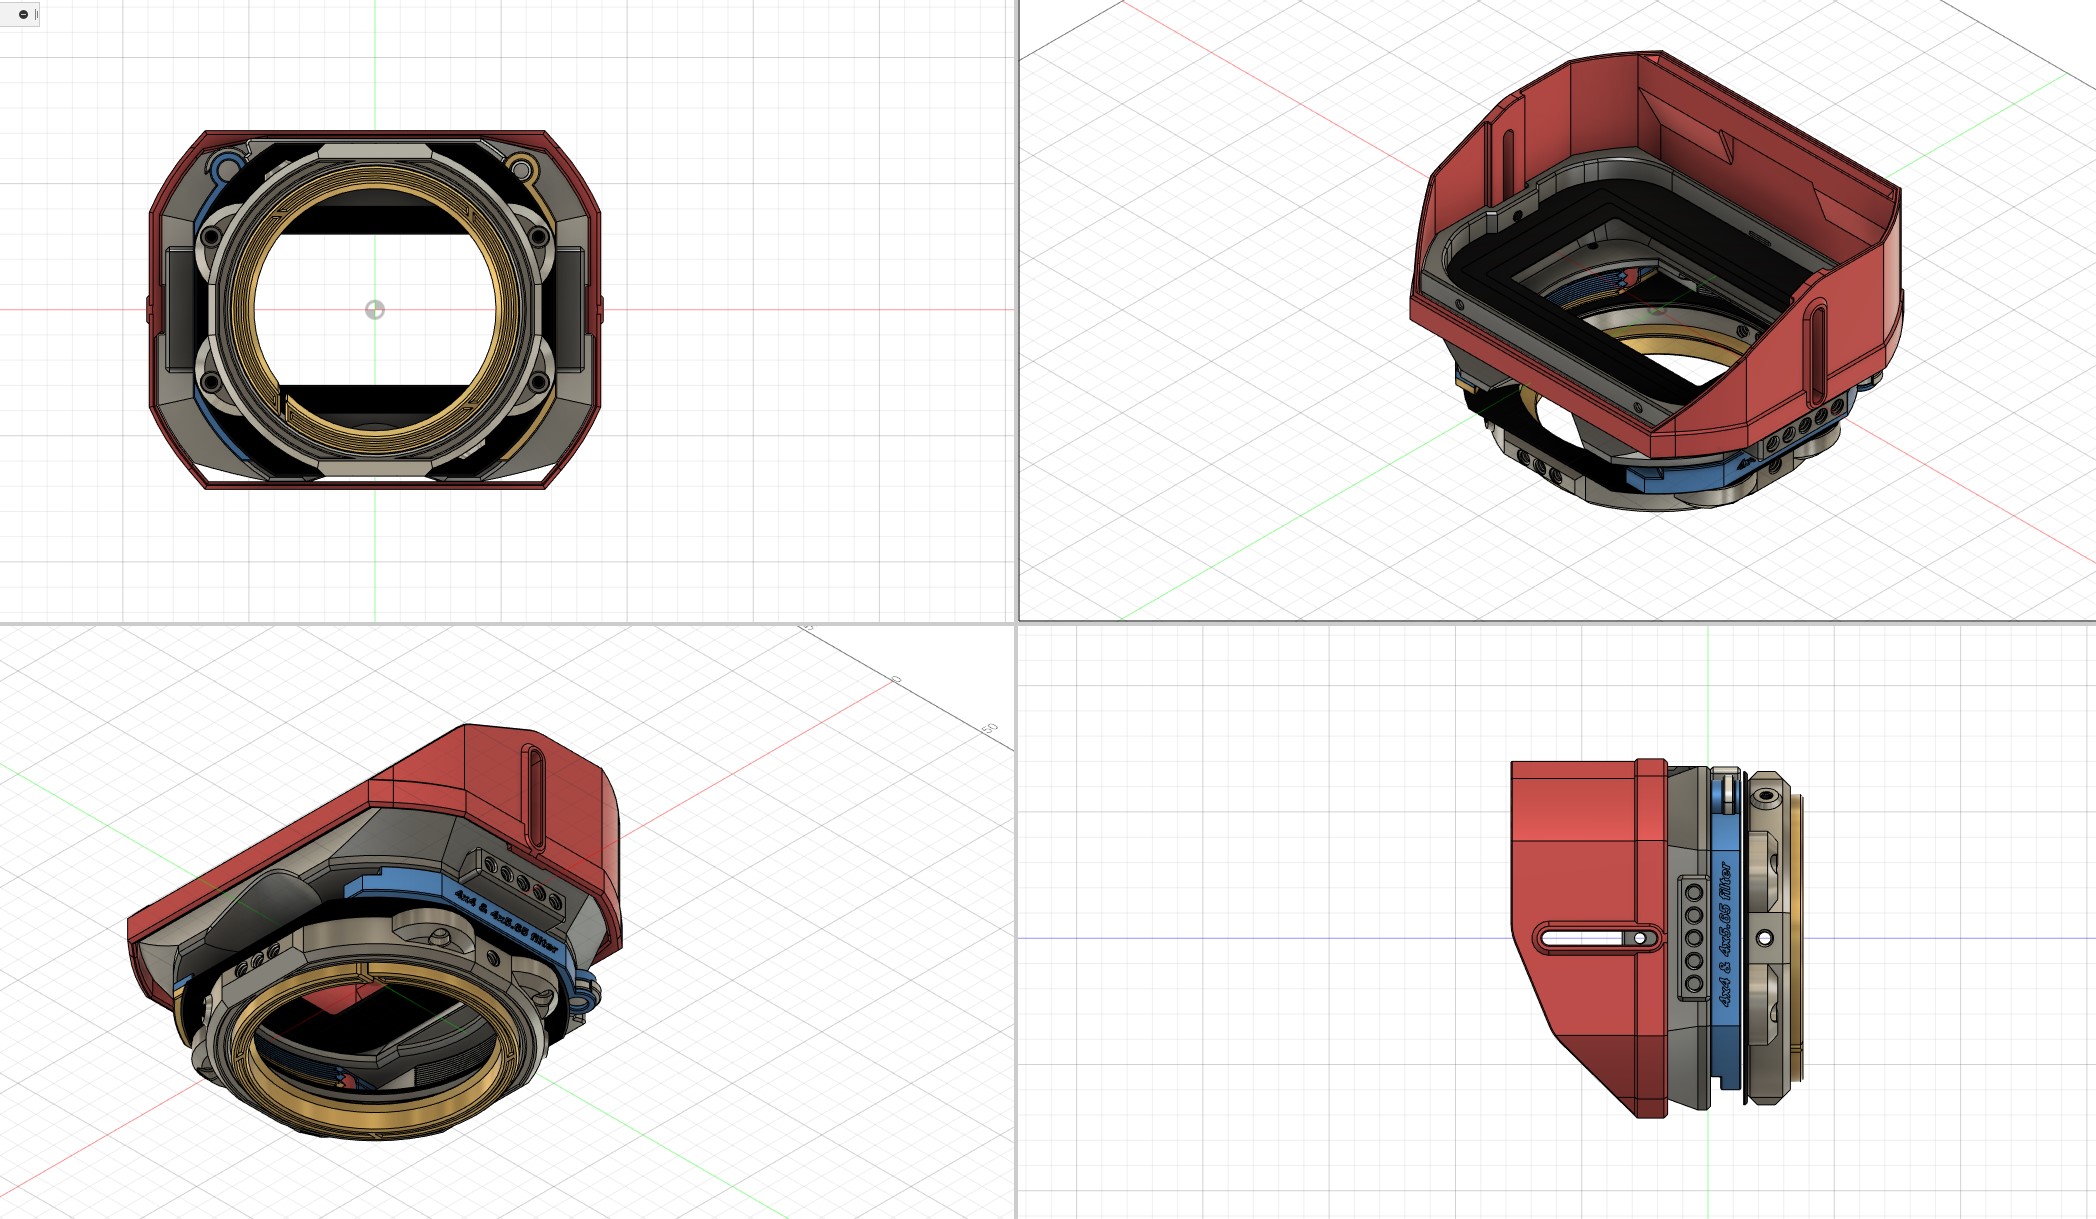Select the vertical slot on upper-right view hood

point(1817,355)
